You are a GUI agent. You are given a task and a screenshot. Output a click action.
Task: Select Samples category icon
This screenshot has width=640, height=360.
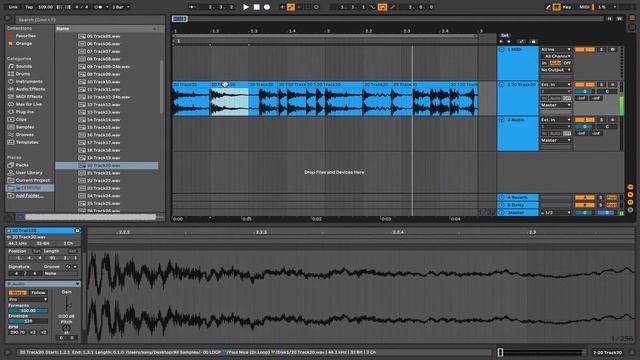(11, 127)
